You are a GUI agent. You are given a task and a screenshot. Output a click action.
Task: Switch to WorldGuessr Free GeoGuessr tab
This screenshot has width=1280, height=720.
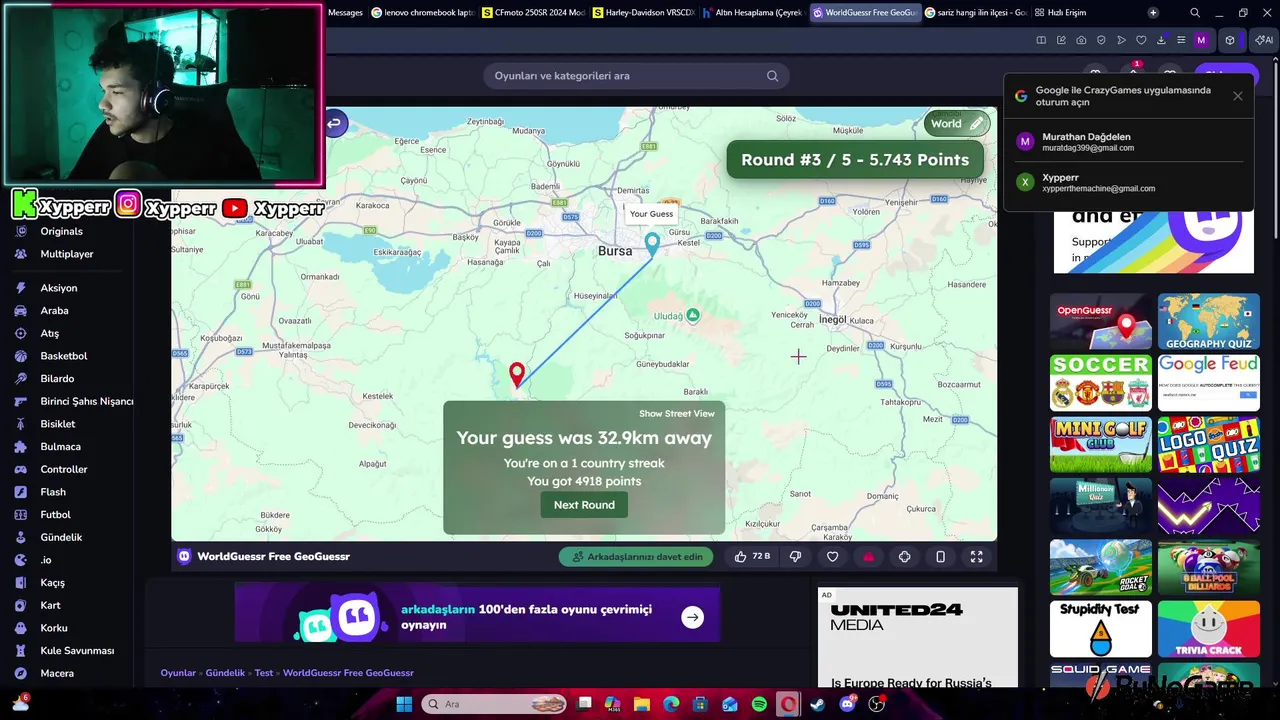coord(865,13)
